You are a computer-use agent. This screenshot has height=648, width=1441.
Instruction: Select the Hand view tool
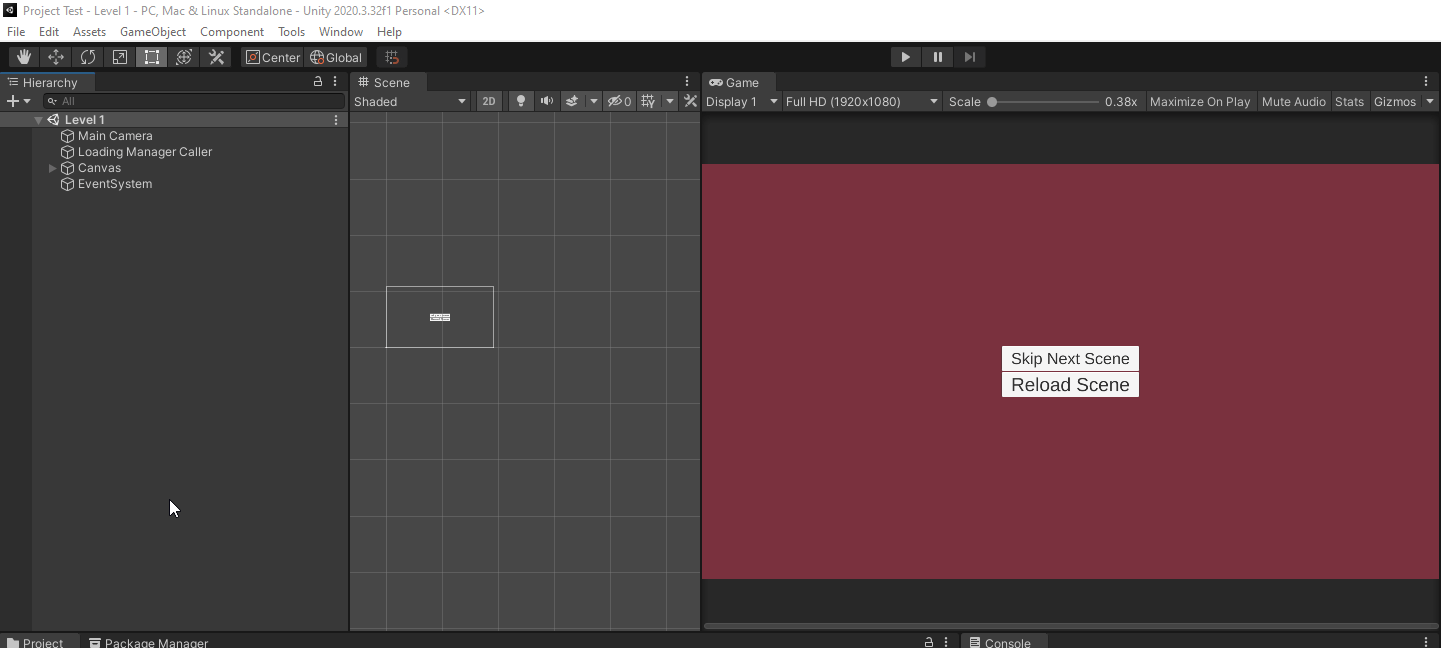click(x=23, y=56)
